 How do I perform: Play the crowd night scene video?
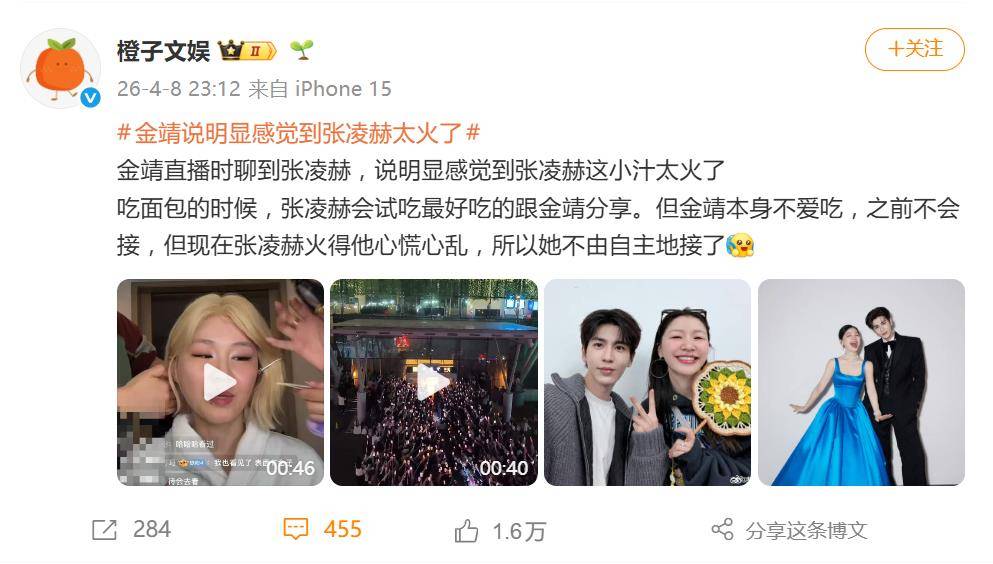[434, 382]
